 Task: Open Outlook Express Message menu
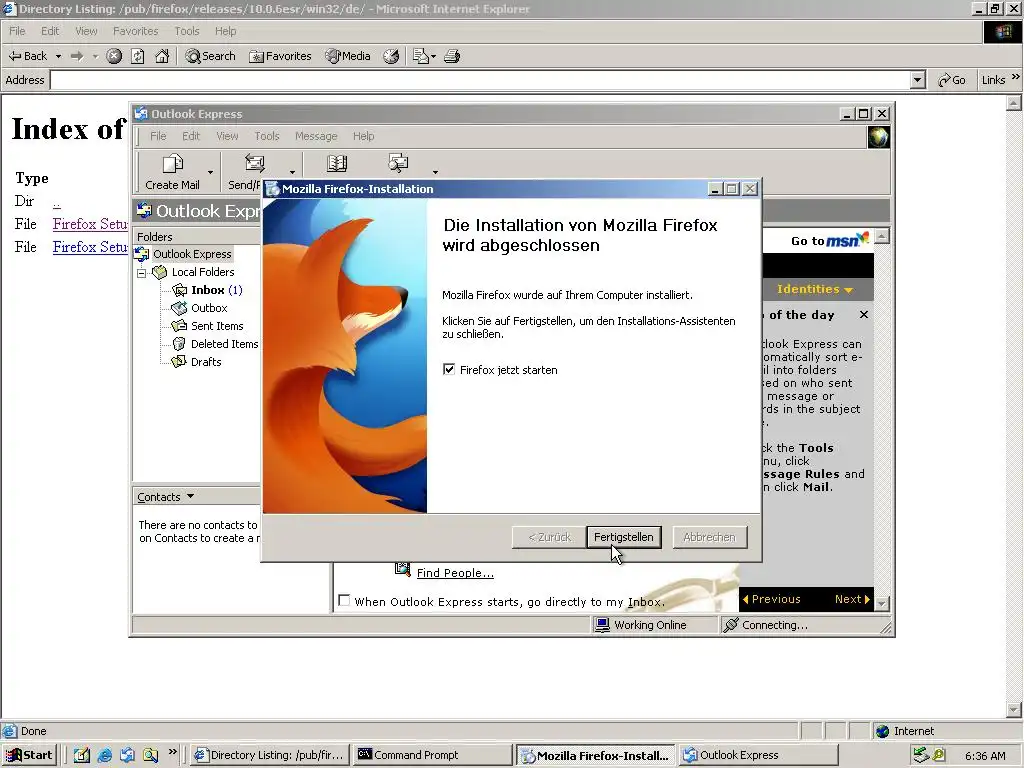click(316, 136)
